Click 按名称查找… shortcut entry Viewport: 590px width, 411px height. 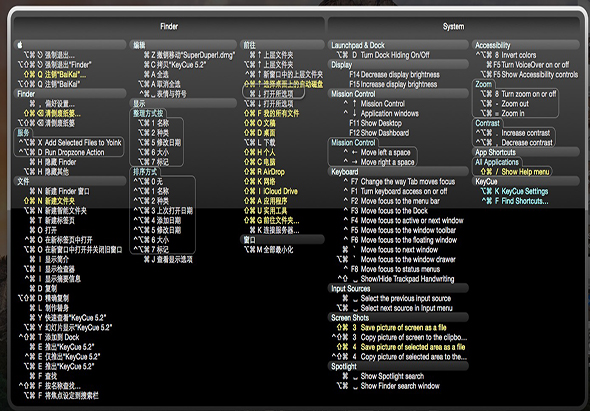(50, 387)
